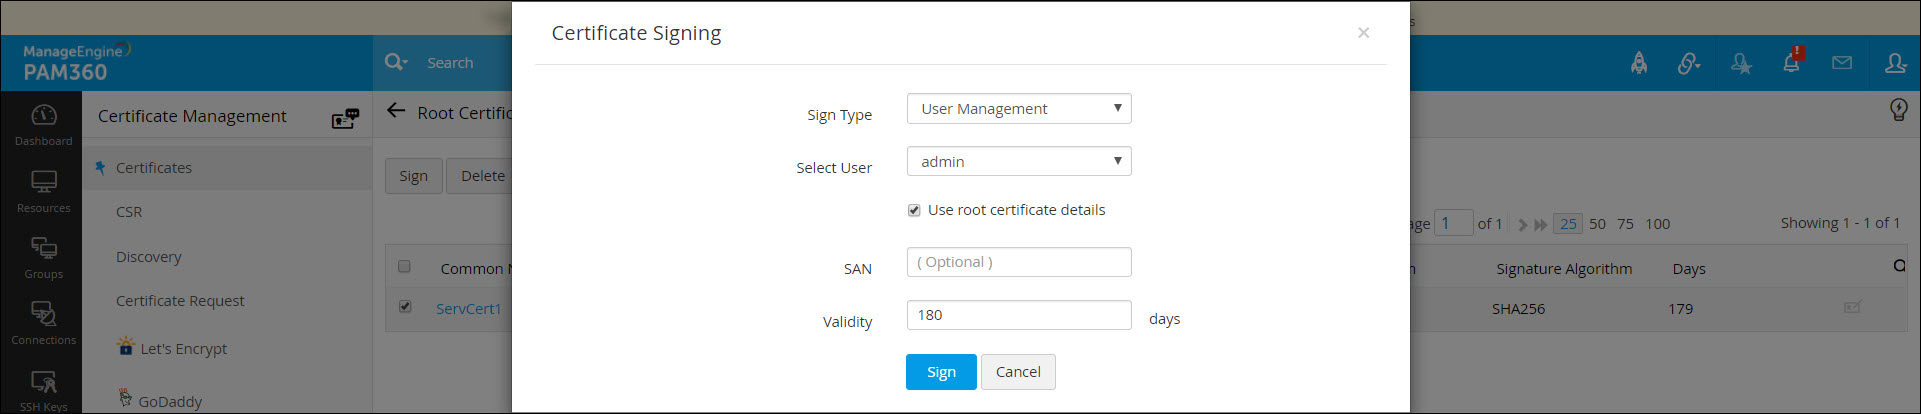Click the Validity days input field
Image resolution: width=1921 pixels, height=414 pixels.
coord(1018,315)
